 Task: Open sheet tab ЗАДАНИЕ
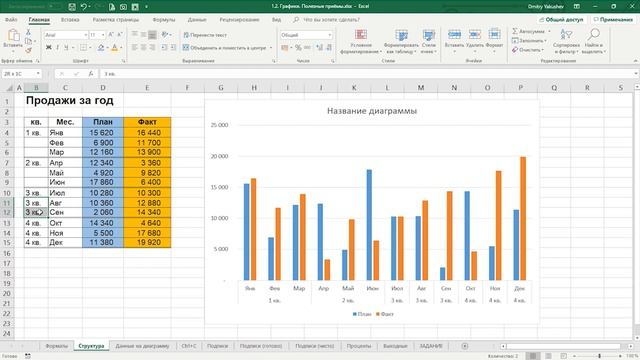tap(431, 346)
